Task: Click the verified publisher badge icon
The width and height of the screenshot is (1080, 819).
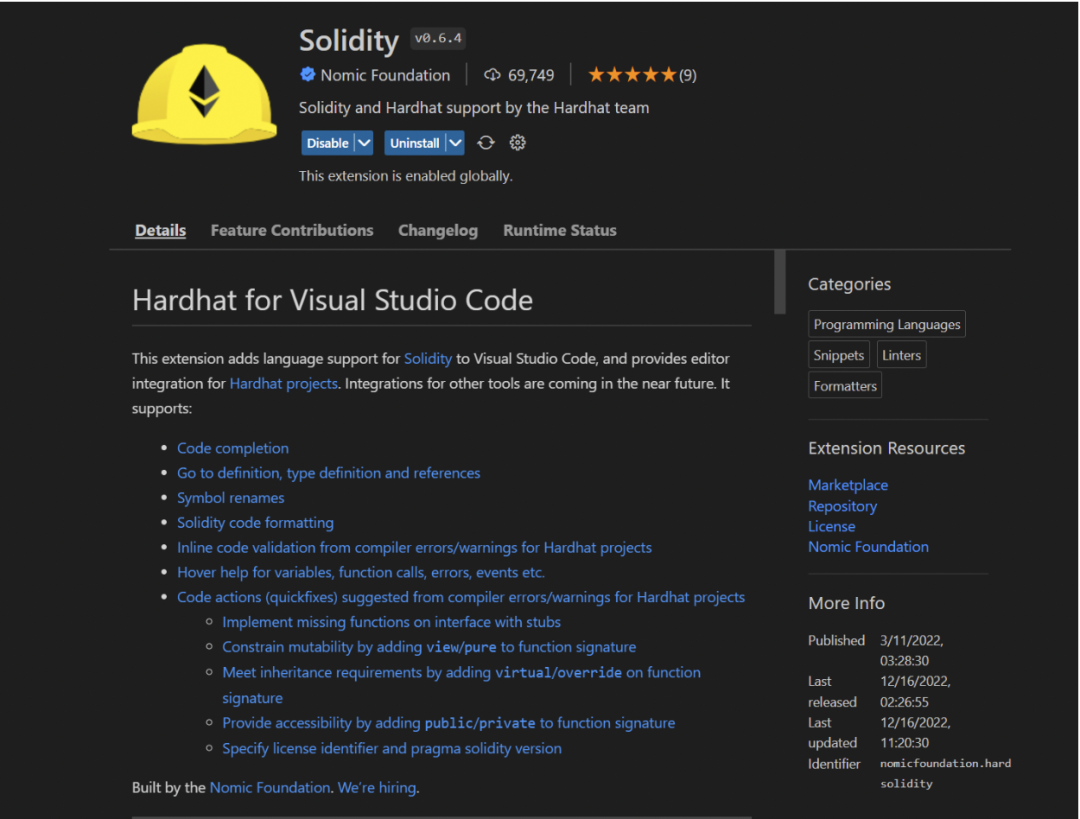Action: coord(308,74)
